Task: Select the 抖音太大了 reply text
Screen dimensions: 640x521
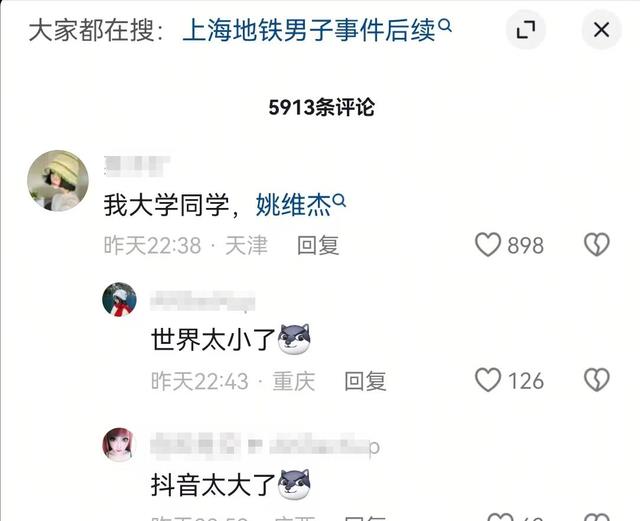Action: [213, 485]
